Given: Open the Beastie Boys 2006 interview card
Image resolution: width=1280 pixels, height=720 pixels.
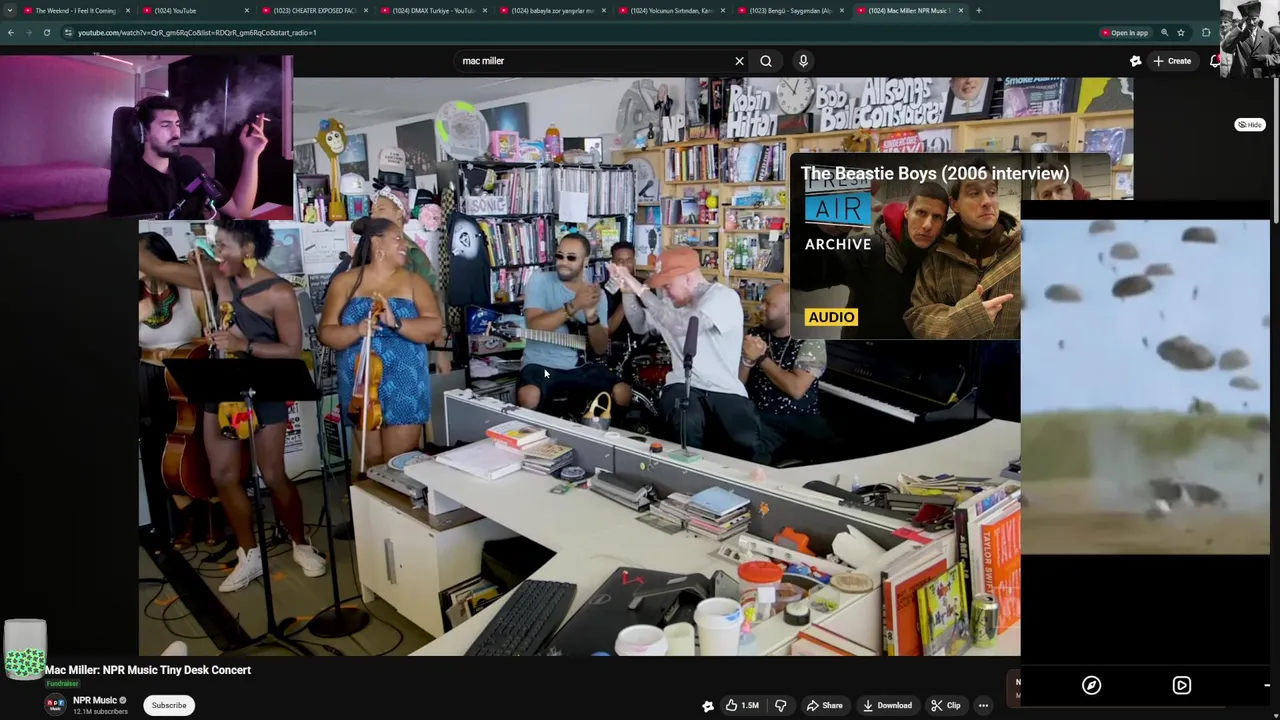Looking at the screenshot, I should (905, 248).
